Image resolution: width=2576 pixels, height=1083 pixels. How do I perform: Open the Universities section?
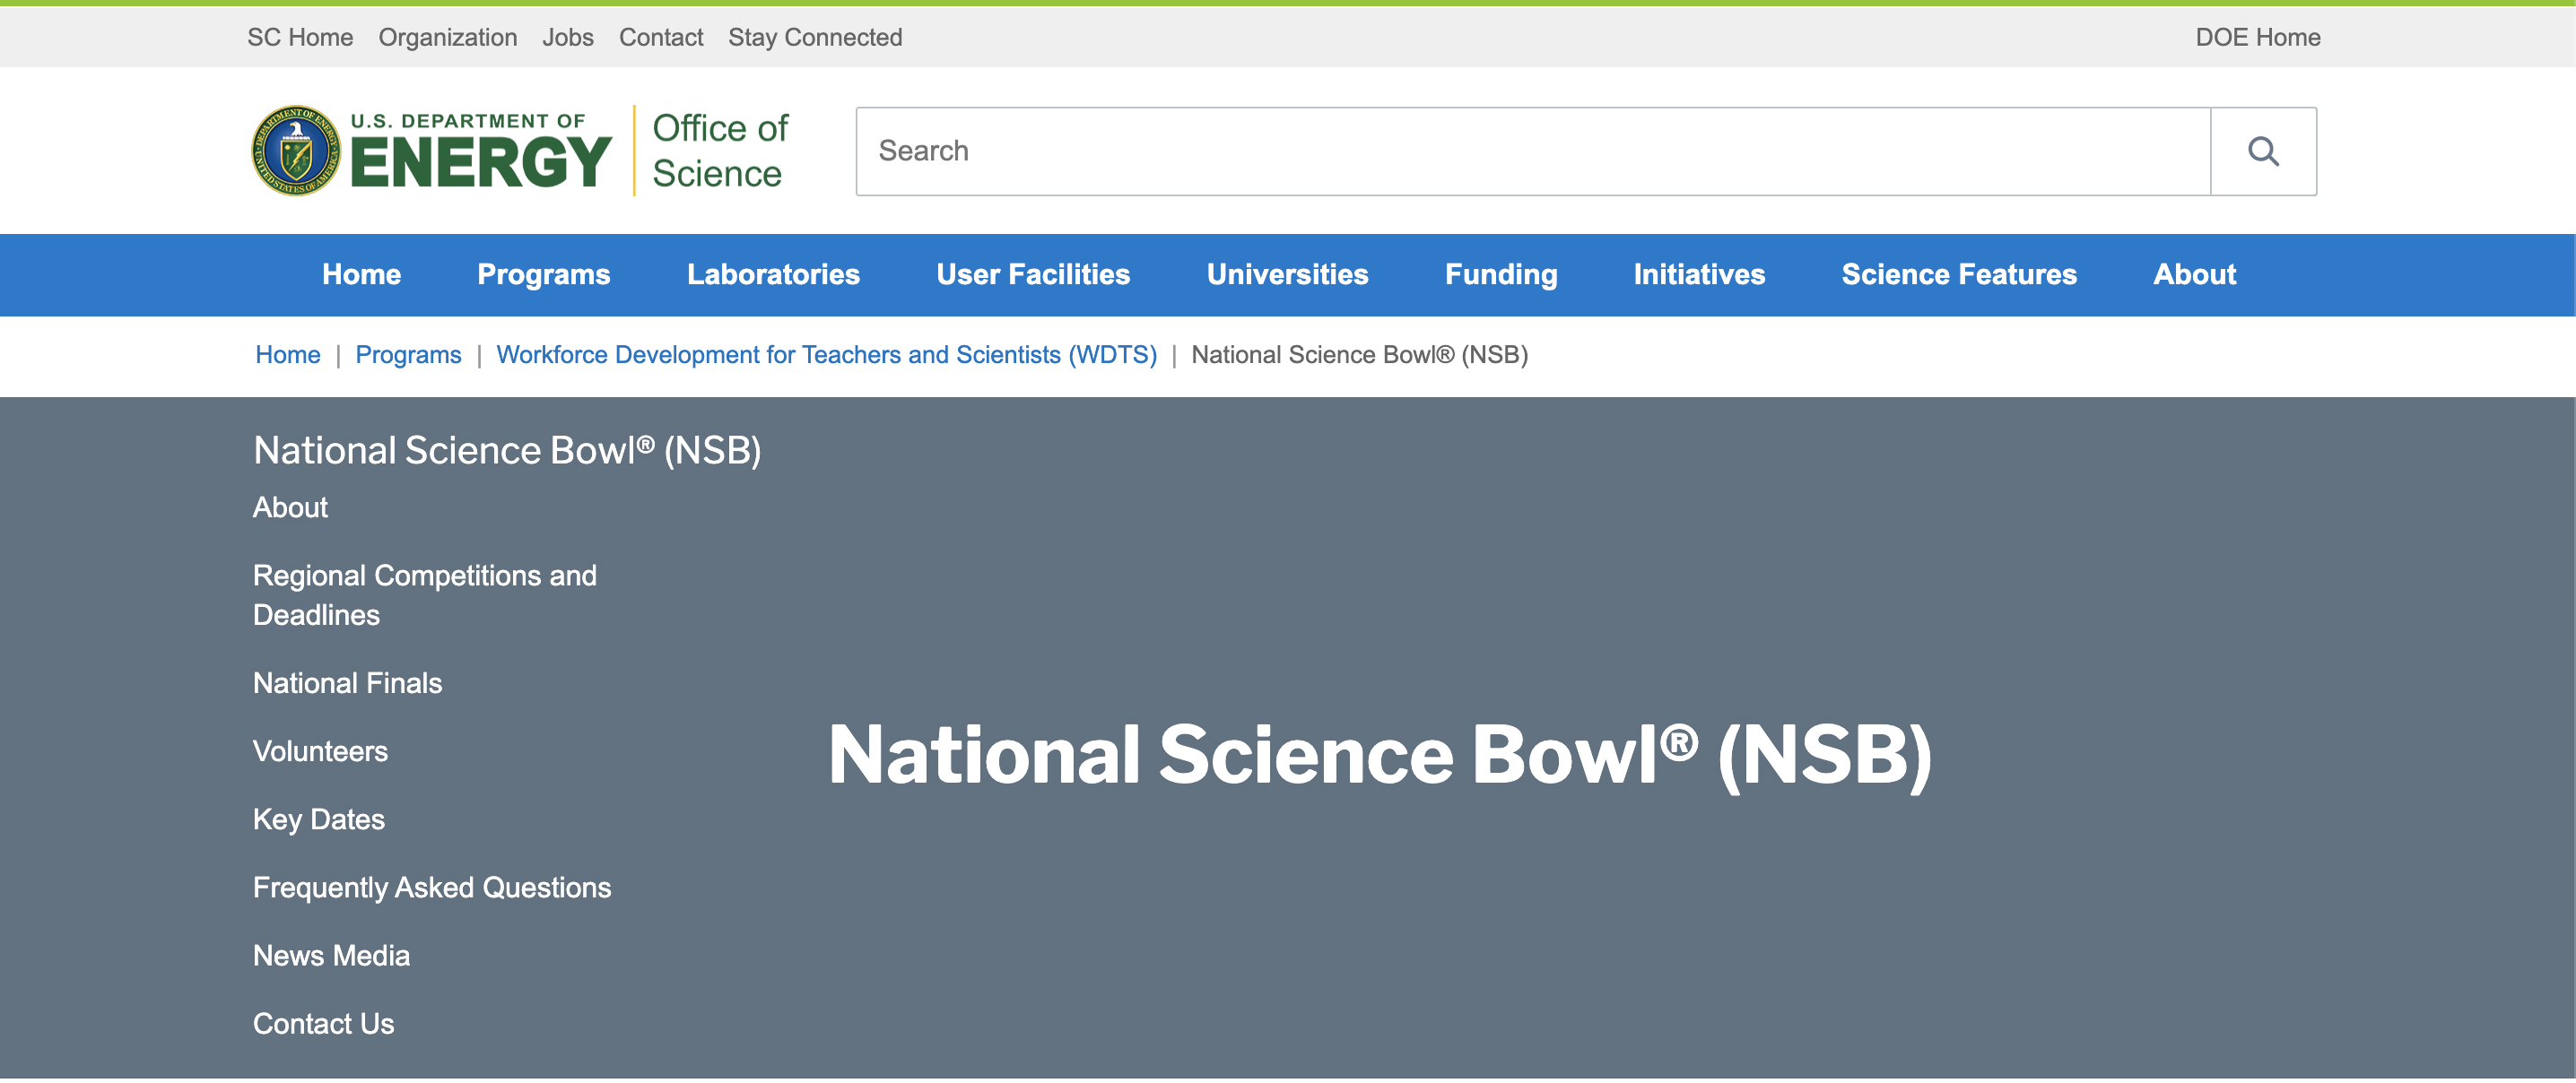[x=1287, y=274]
